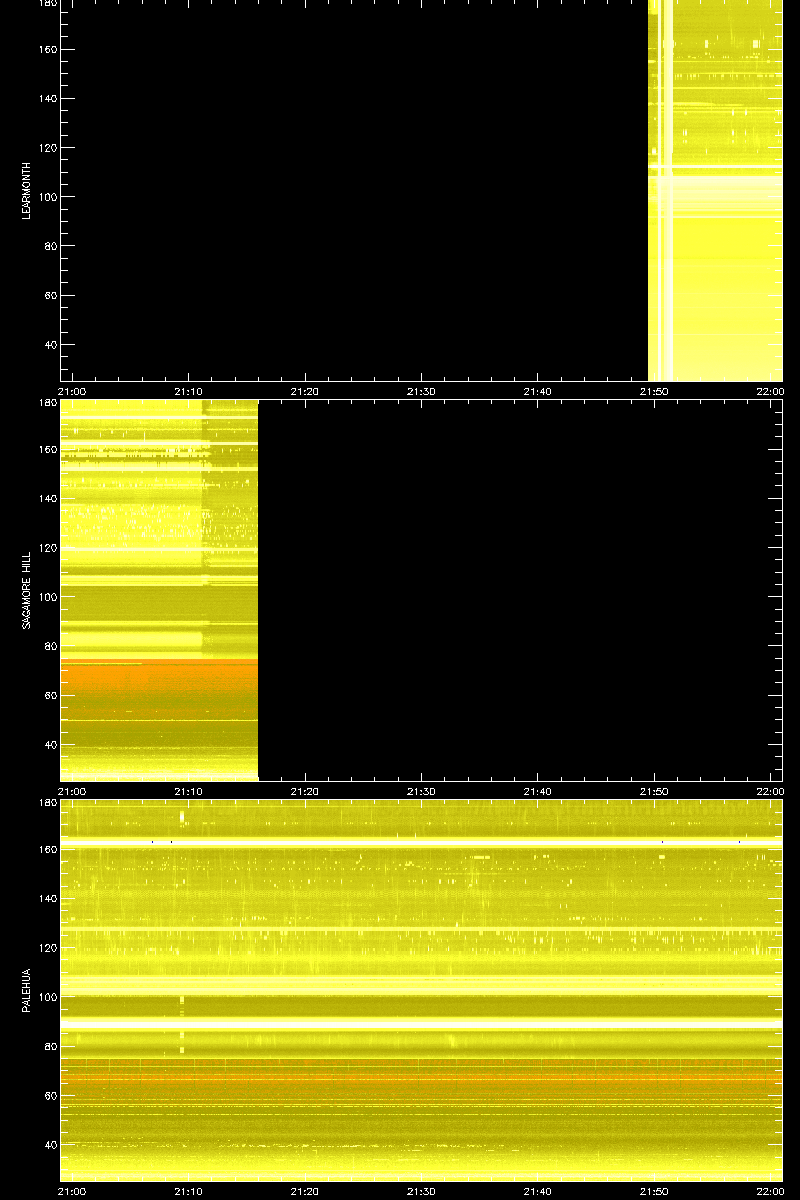Click 21:50 under the Sagamore Hill panel
This screenshot has height=1200, width=800.
pos(654,791)
